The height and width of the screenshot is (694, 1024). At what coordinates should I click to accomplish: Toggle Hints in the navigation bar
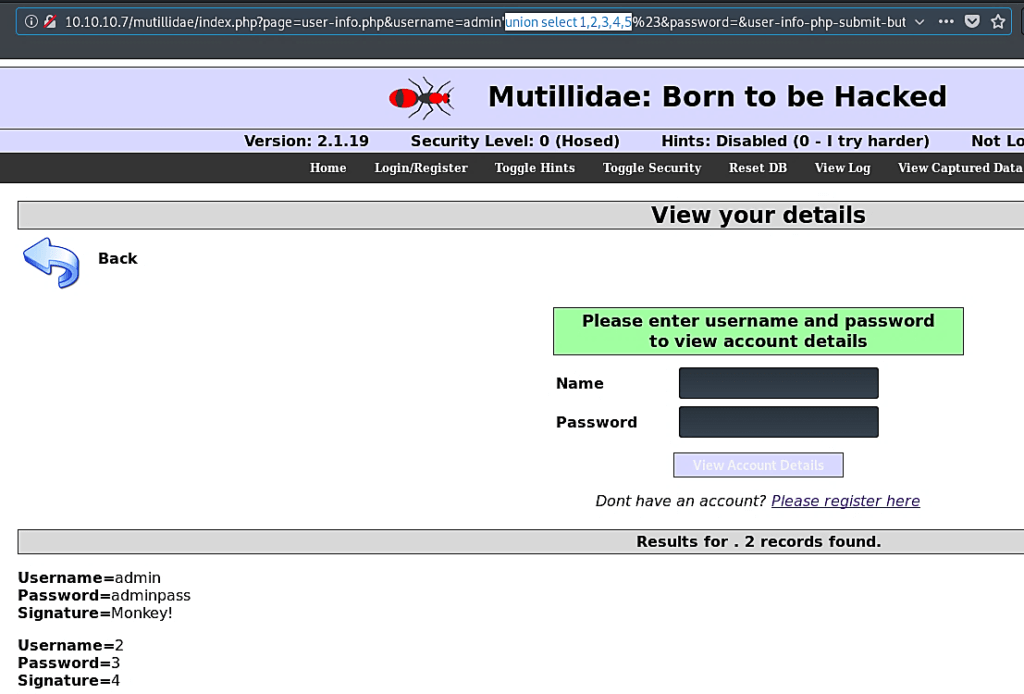point(534,168)
